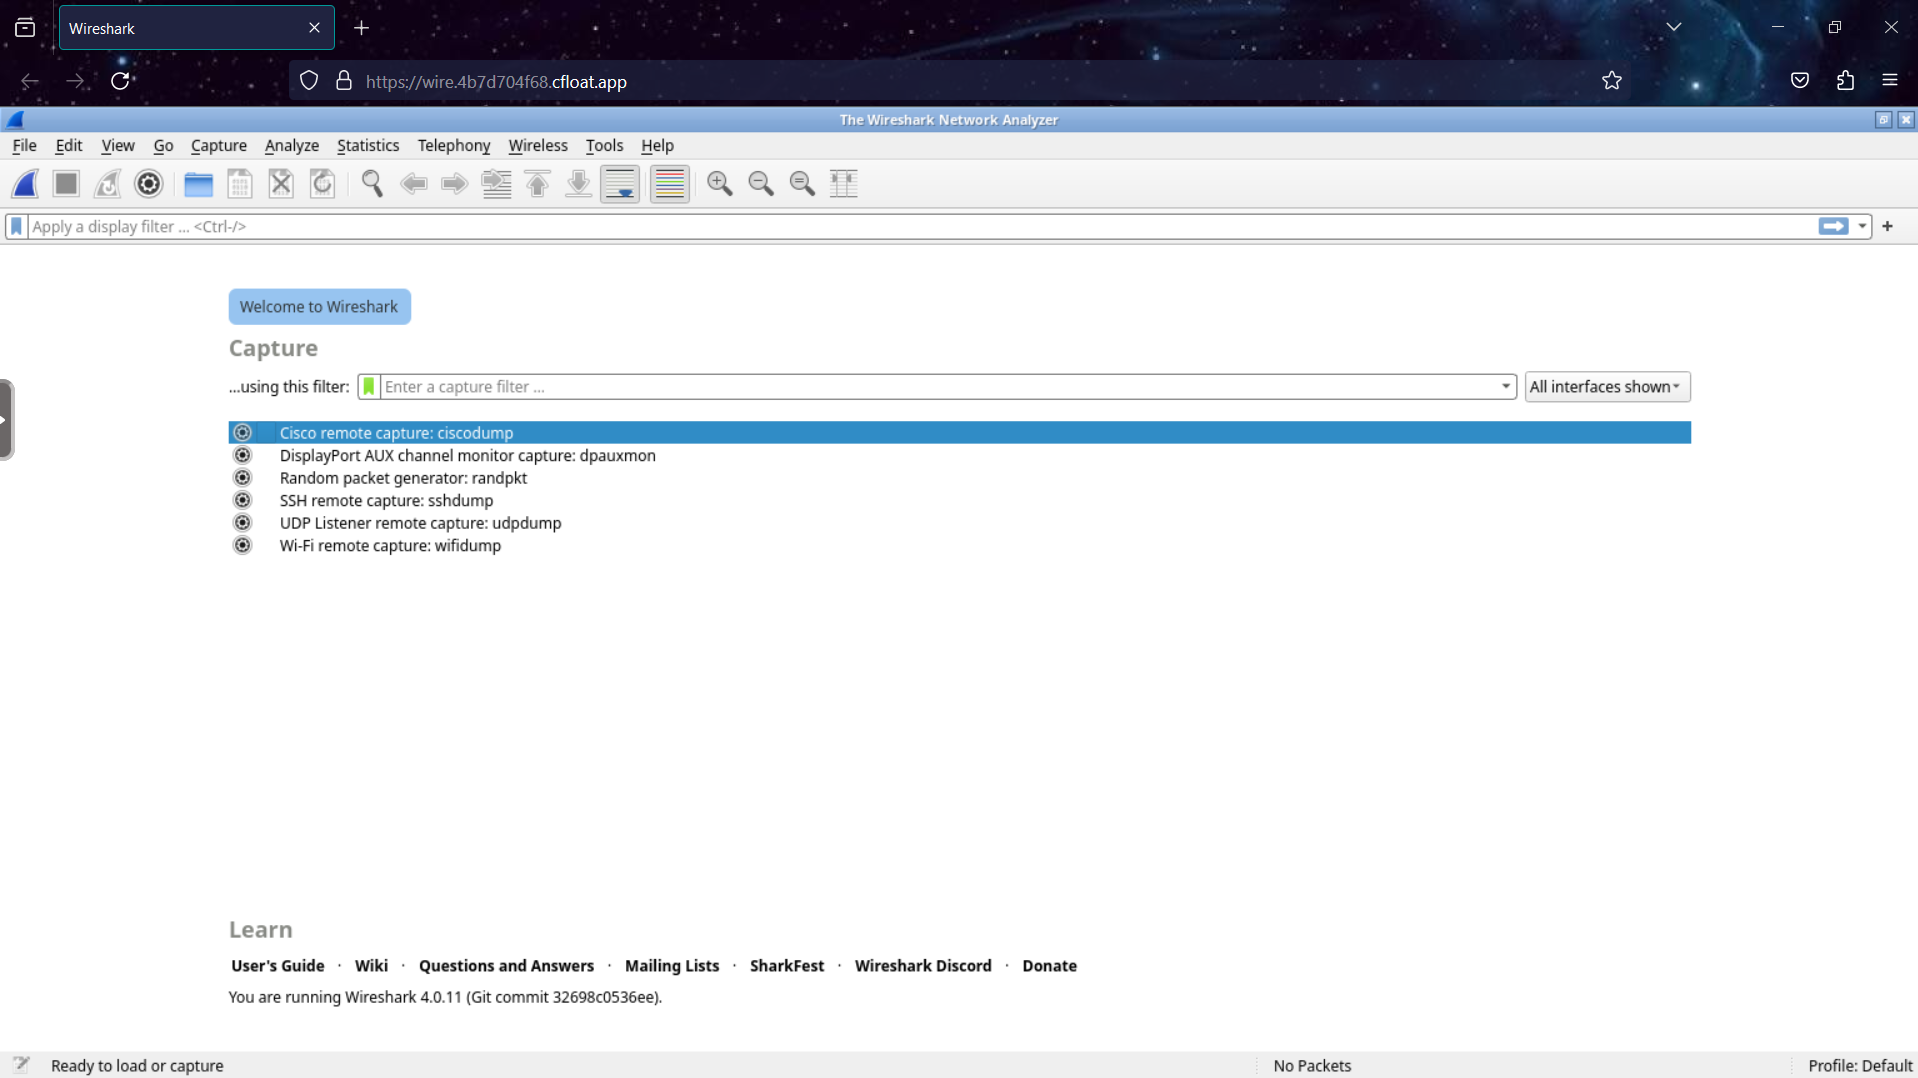Open the Tools menu

[x=604, y=146]
